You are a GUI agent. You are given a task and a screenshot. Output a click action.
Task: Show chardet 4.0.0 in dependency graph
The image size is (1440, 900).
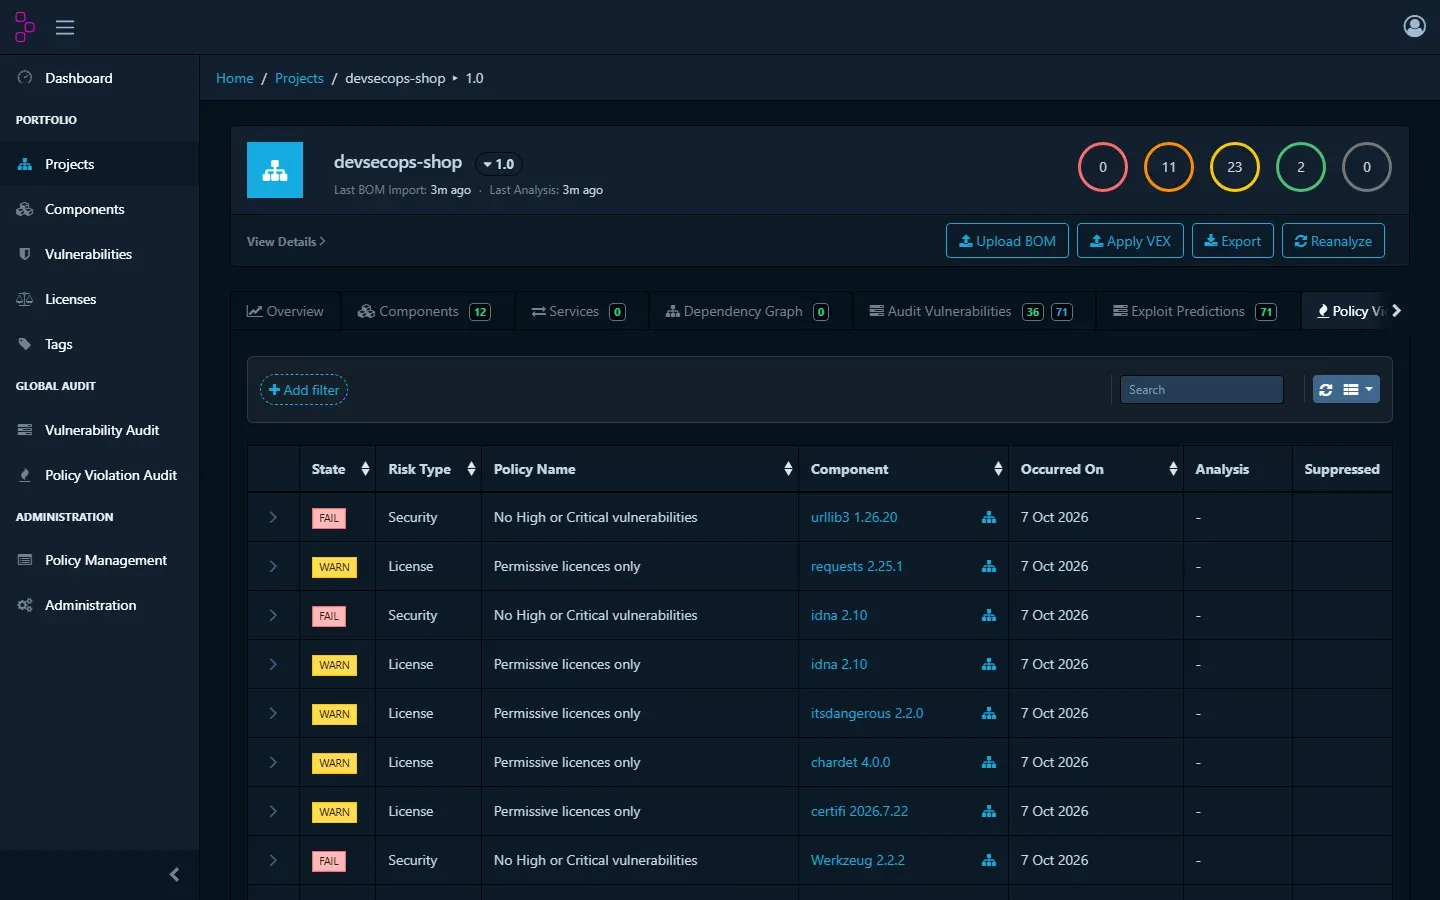tap(989, 763)
